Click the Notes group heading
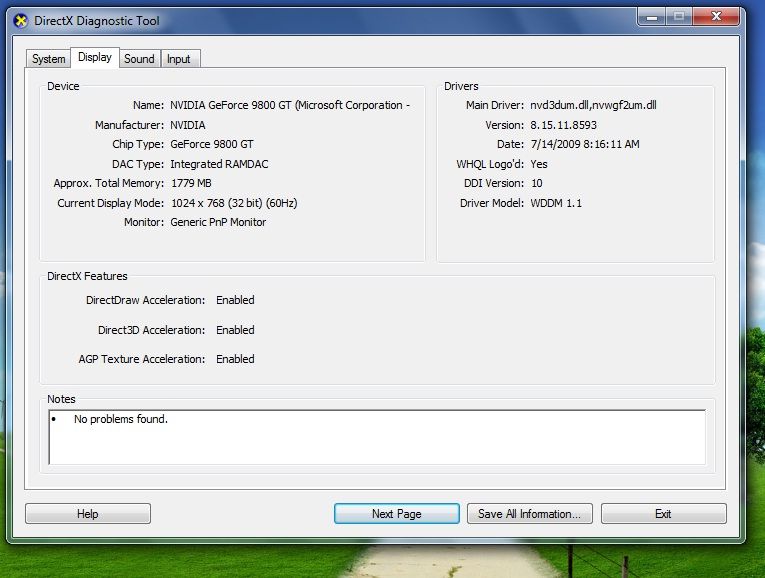Image resolution: width=765 pixels, height=578 pixels. pyautogui.click(x=61, y=399)
